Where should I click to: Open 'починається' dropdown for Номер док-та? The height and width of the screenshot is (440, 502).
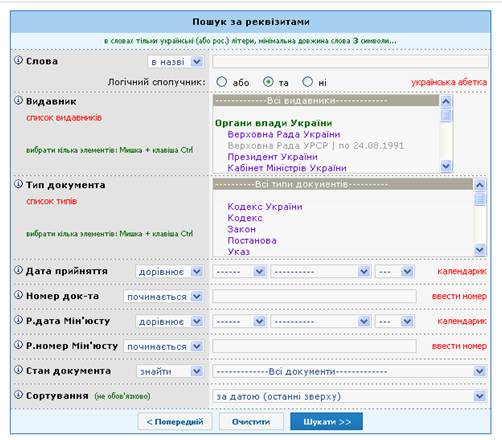click(x=164, y=297)
